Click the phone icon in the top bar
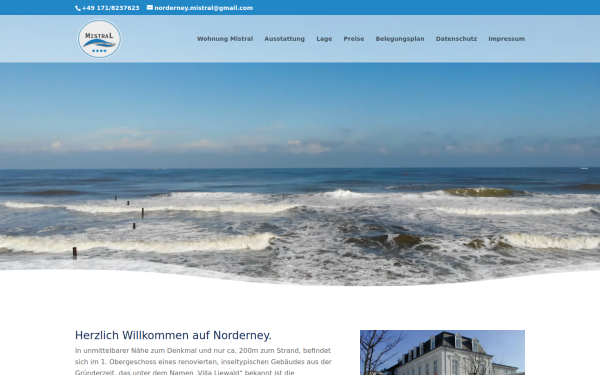600x375 pixels. (x=78, y=8)
